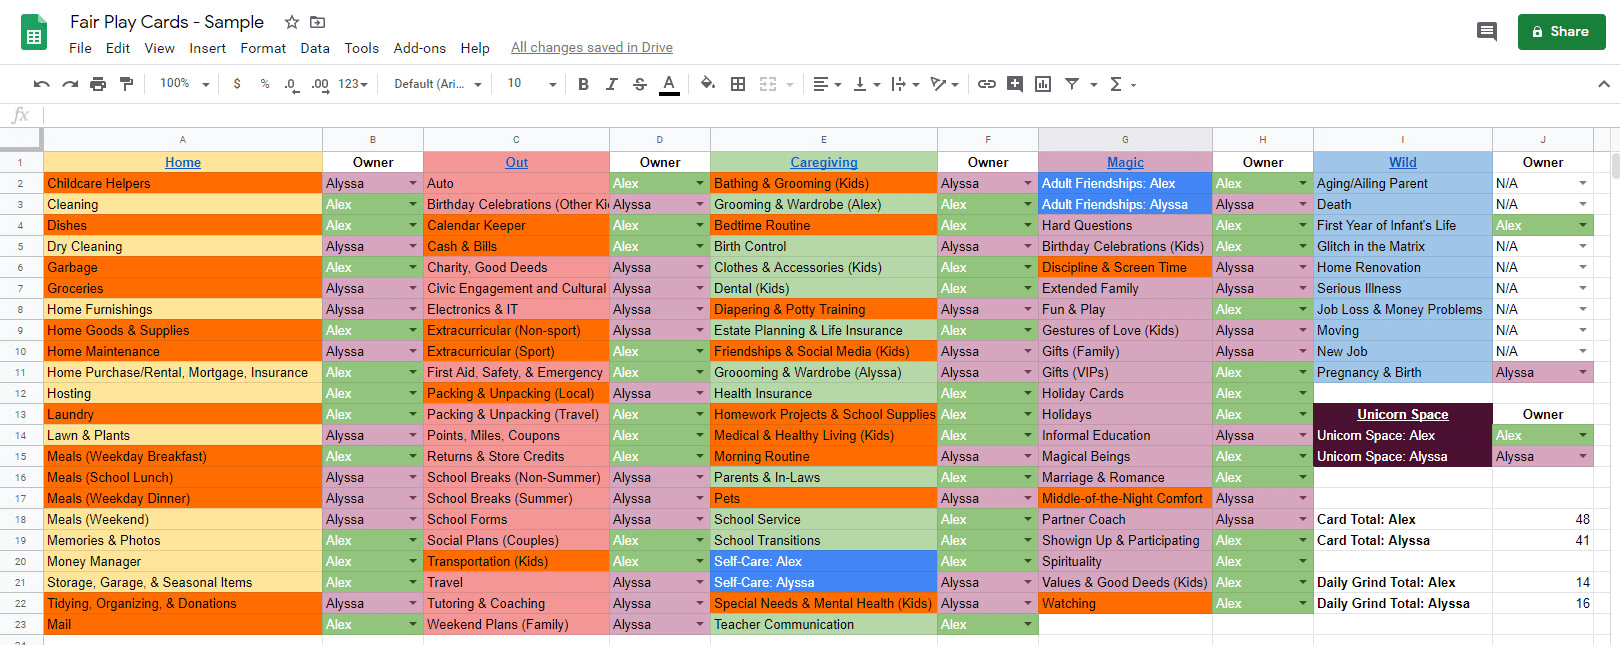Screen dimensions: 1620x645
Task: Open the Insert menu
Action: pyautogui.click(x=208, y=48)
